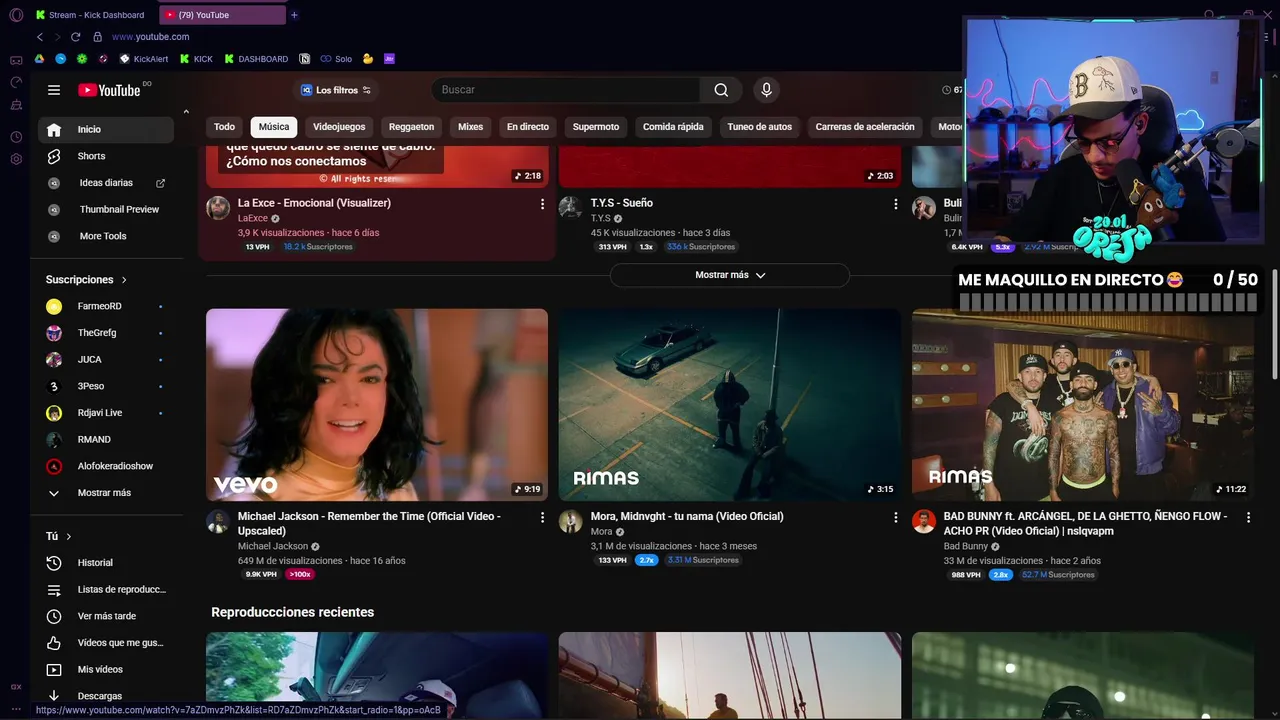This screenshot has height=720, width=1280.
Task: Open the Opera sidebar history clock icon
Action: (16, 137)
